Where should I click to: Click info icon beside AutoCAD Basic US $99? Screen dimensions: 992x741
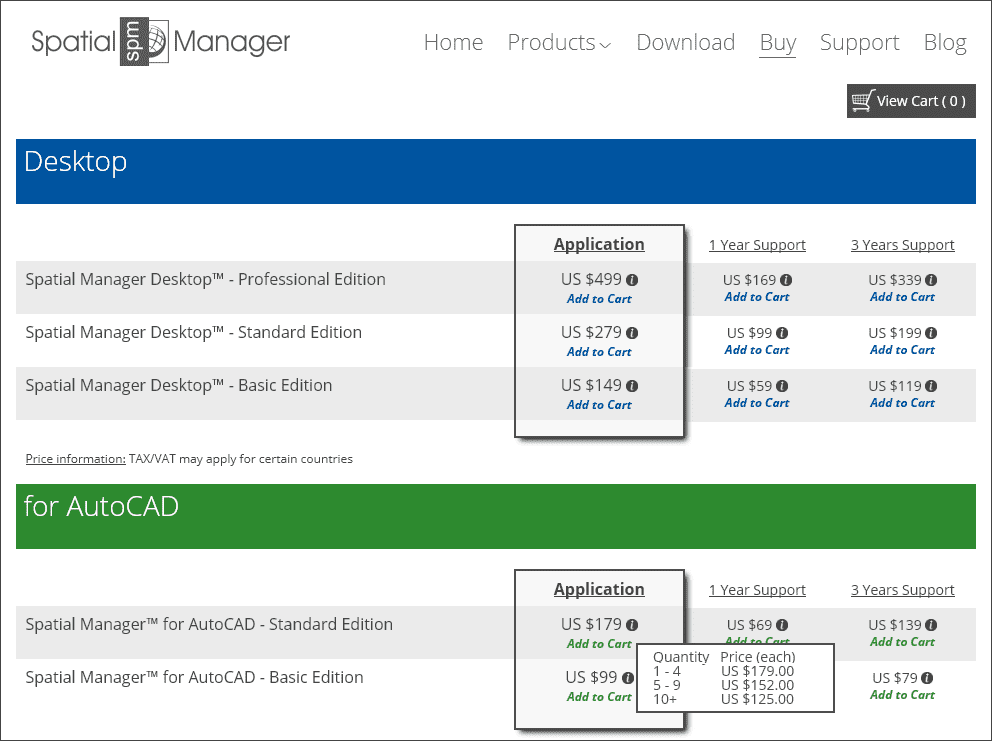(628, 678)
